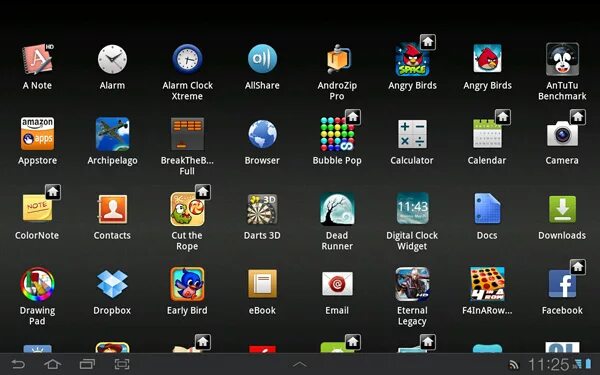
Task: Show recent apps overview
Action: coord(87,364)
